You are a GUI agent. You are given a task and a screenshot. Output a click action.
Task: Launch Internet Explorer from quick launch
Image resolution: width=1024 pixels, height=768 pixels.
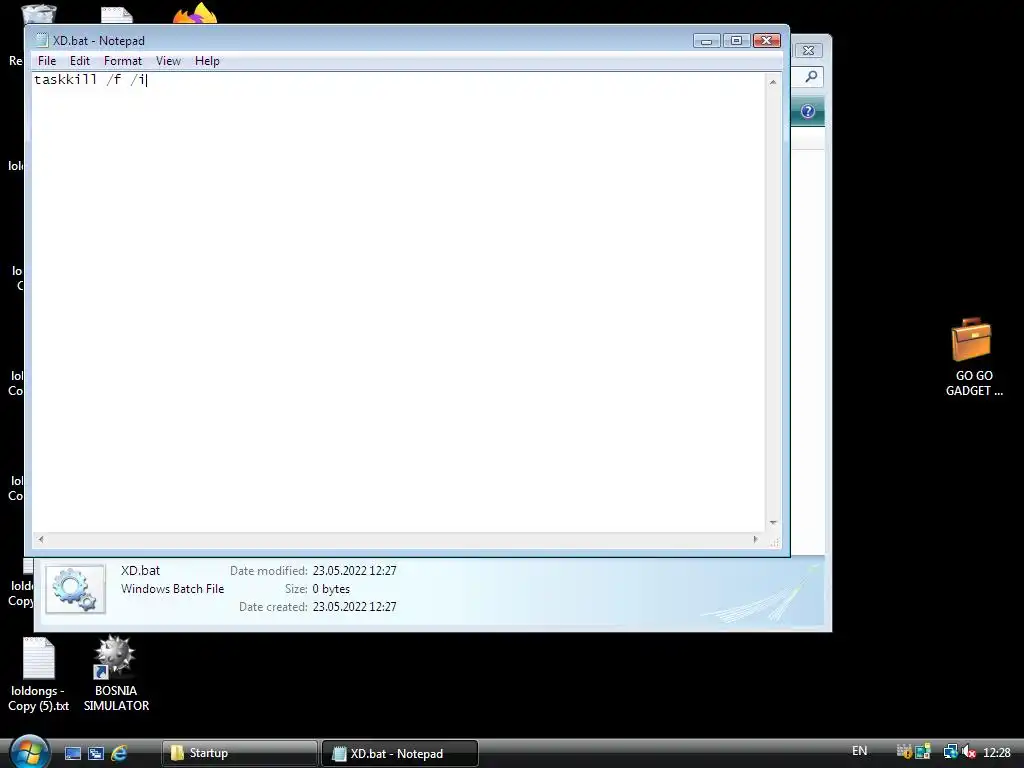click(119, 754)
